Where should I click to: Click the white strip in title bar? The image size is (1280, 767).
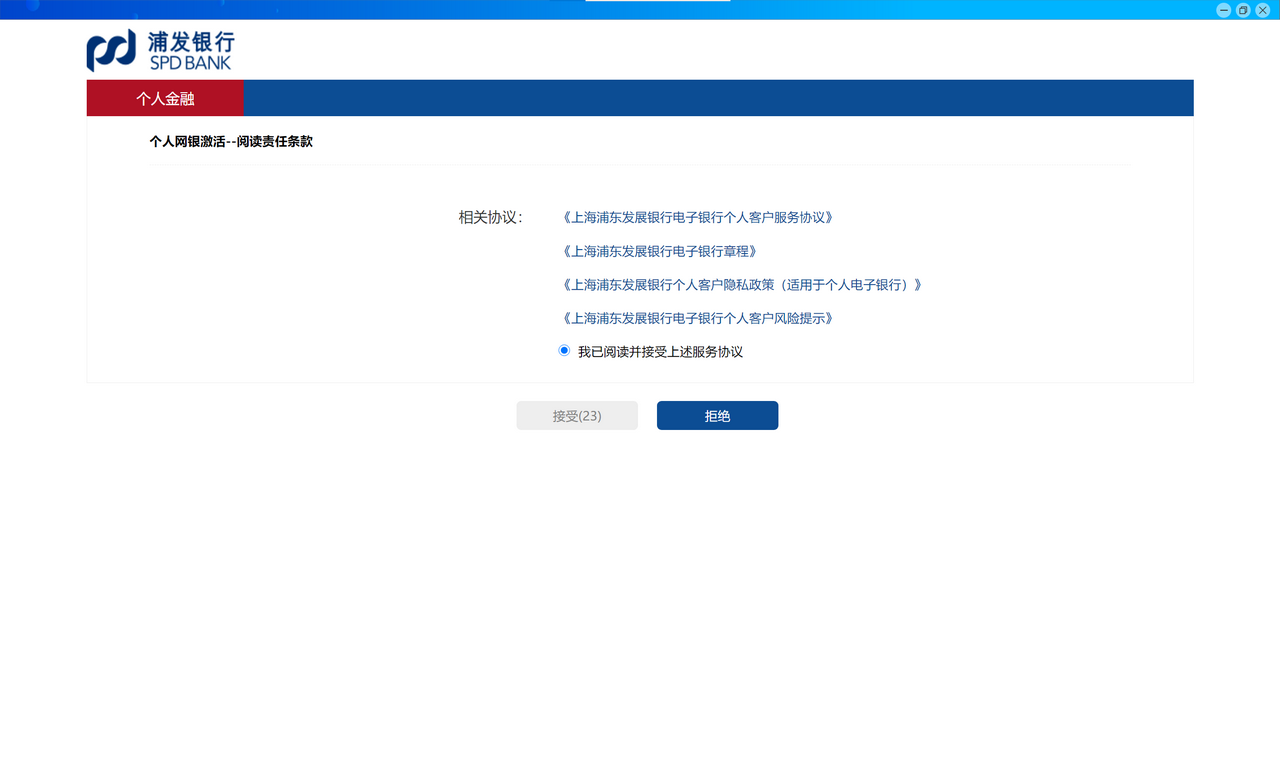click(657, 1)
